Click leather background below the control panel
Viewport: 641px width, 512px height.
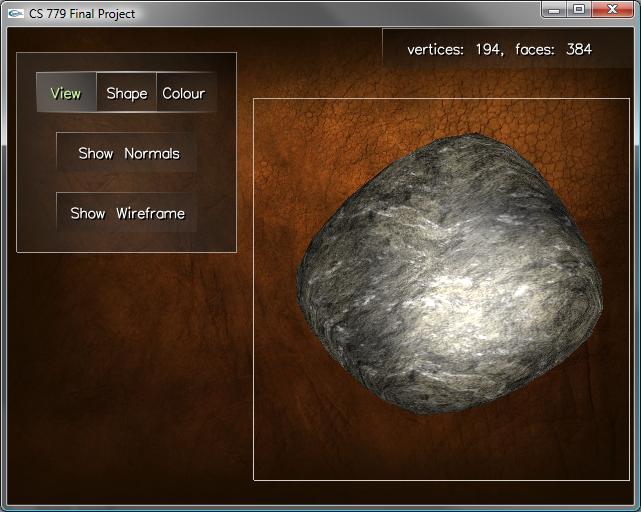(120, 380)
